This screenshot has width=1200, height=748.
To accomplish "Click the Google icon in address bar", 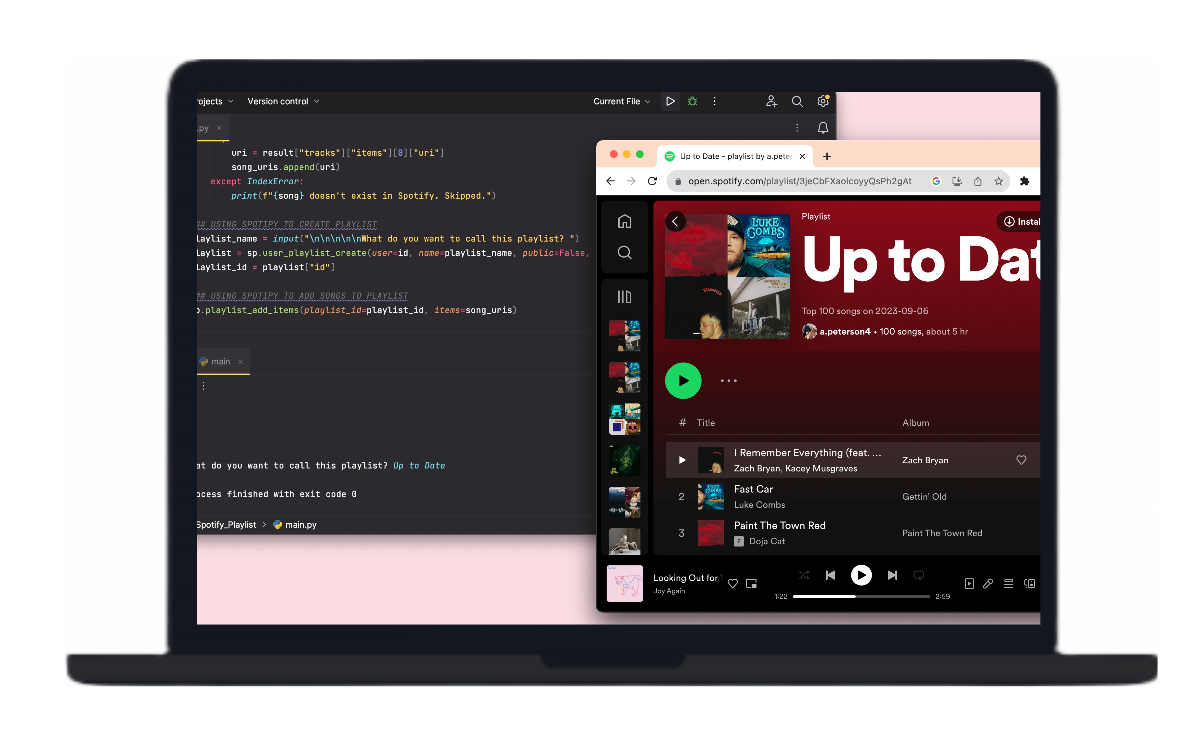I will coord(936,181).
